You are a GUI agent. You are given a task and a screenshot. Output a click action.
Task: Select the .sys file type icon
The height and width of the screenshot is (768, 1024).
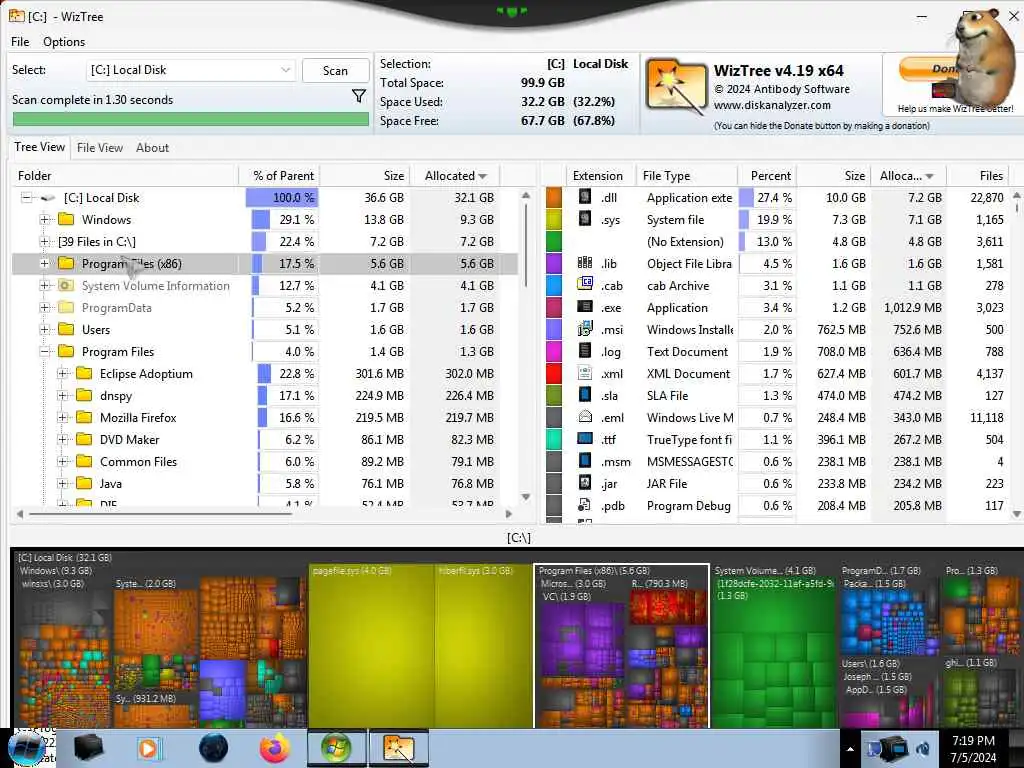coord(585,219)
